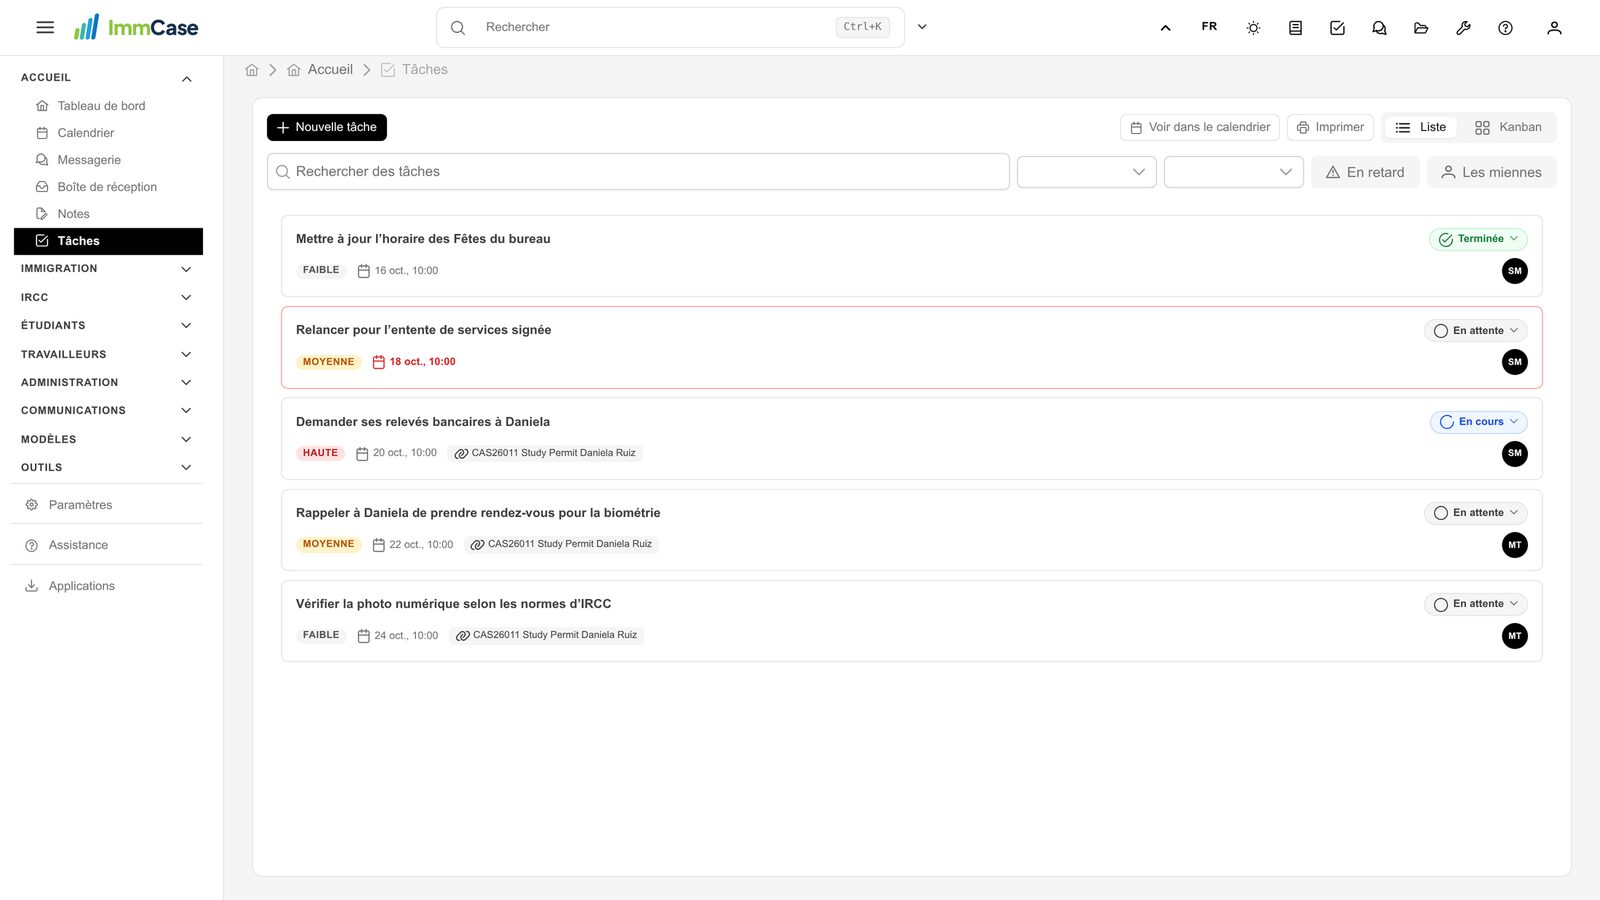This screenshot has width=1600, height=900.
Task: Click the Nouvelle tâche button
Action: (327, 127)
